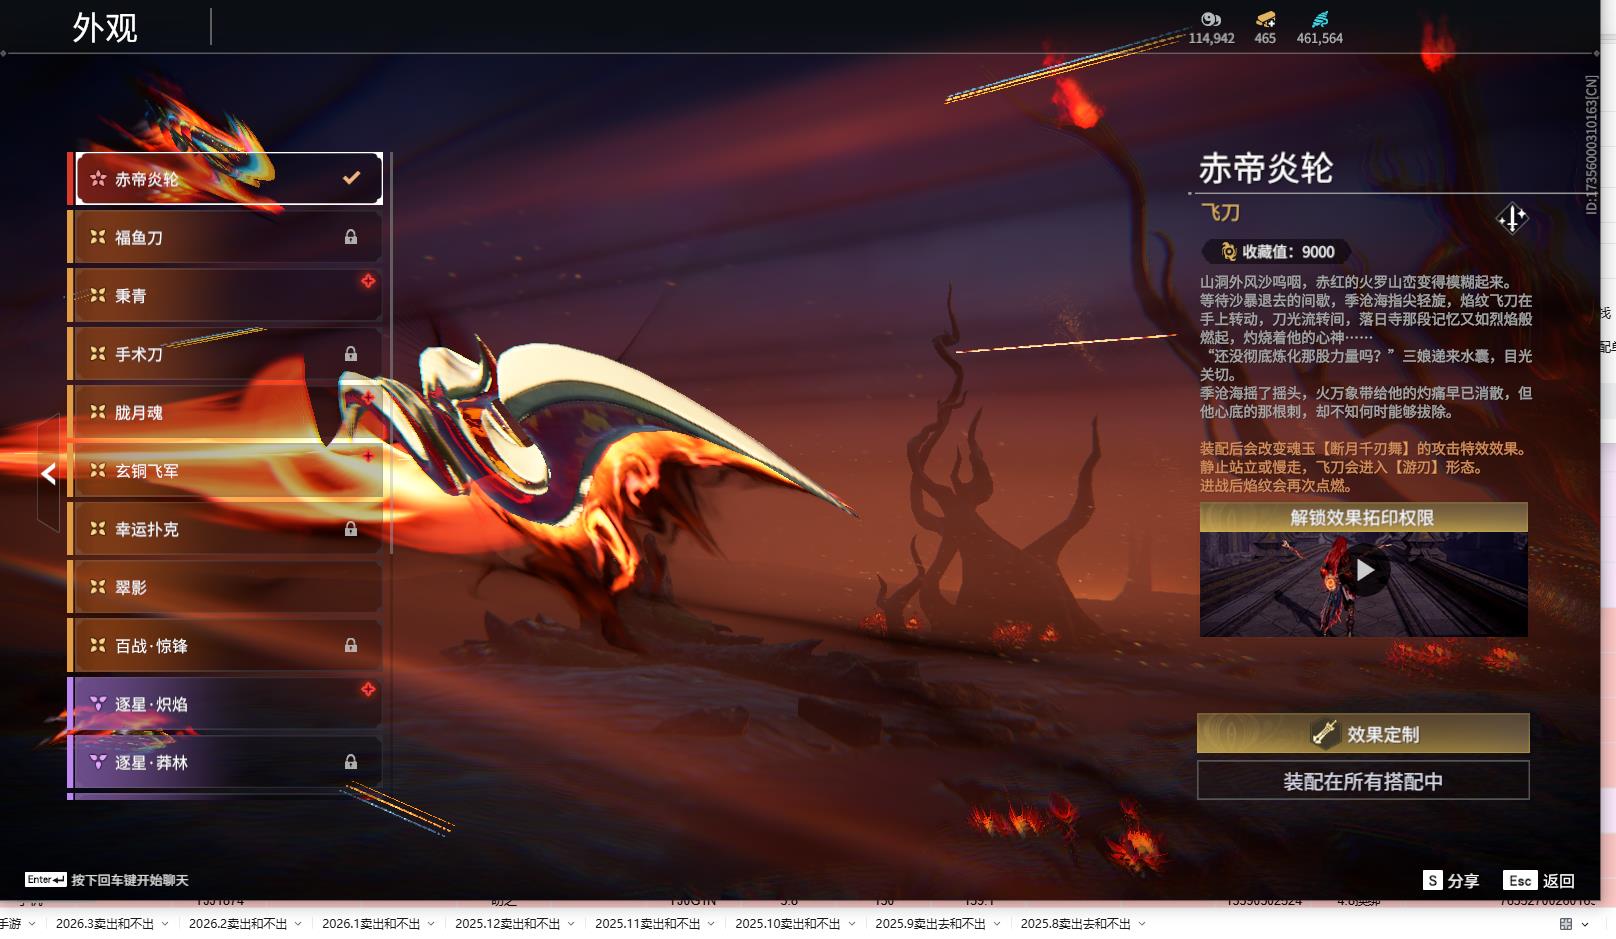Click the 收藏值: 9000 label
Screen dimensions: 1616x939
(1276, 252)
